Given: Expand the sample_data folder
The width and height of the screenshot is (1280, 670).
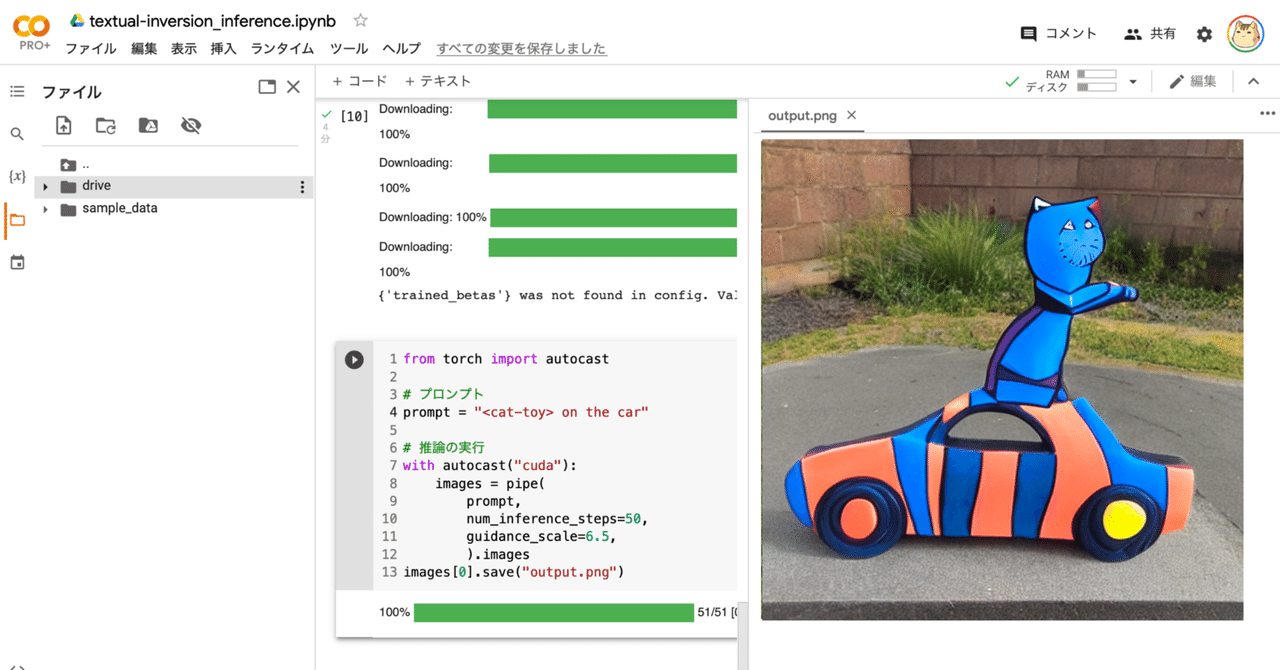Looking at the screenshot, I should (45, 208).
